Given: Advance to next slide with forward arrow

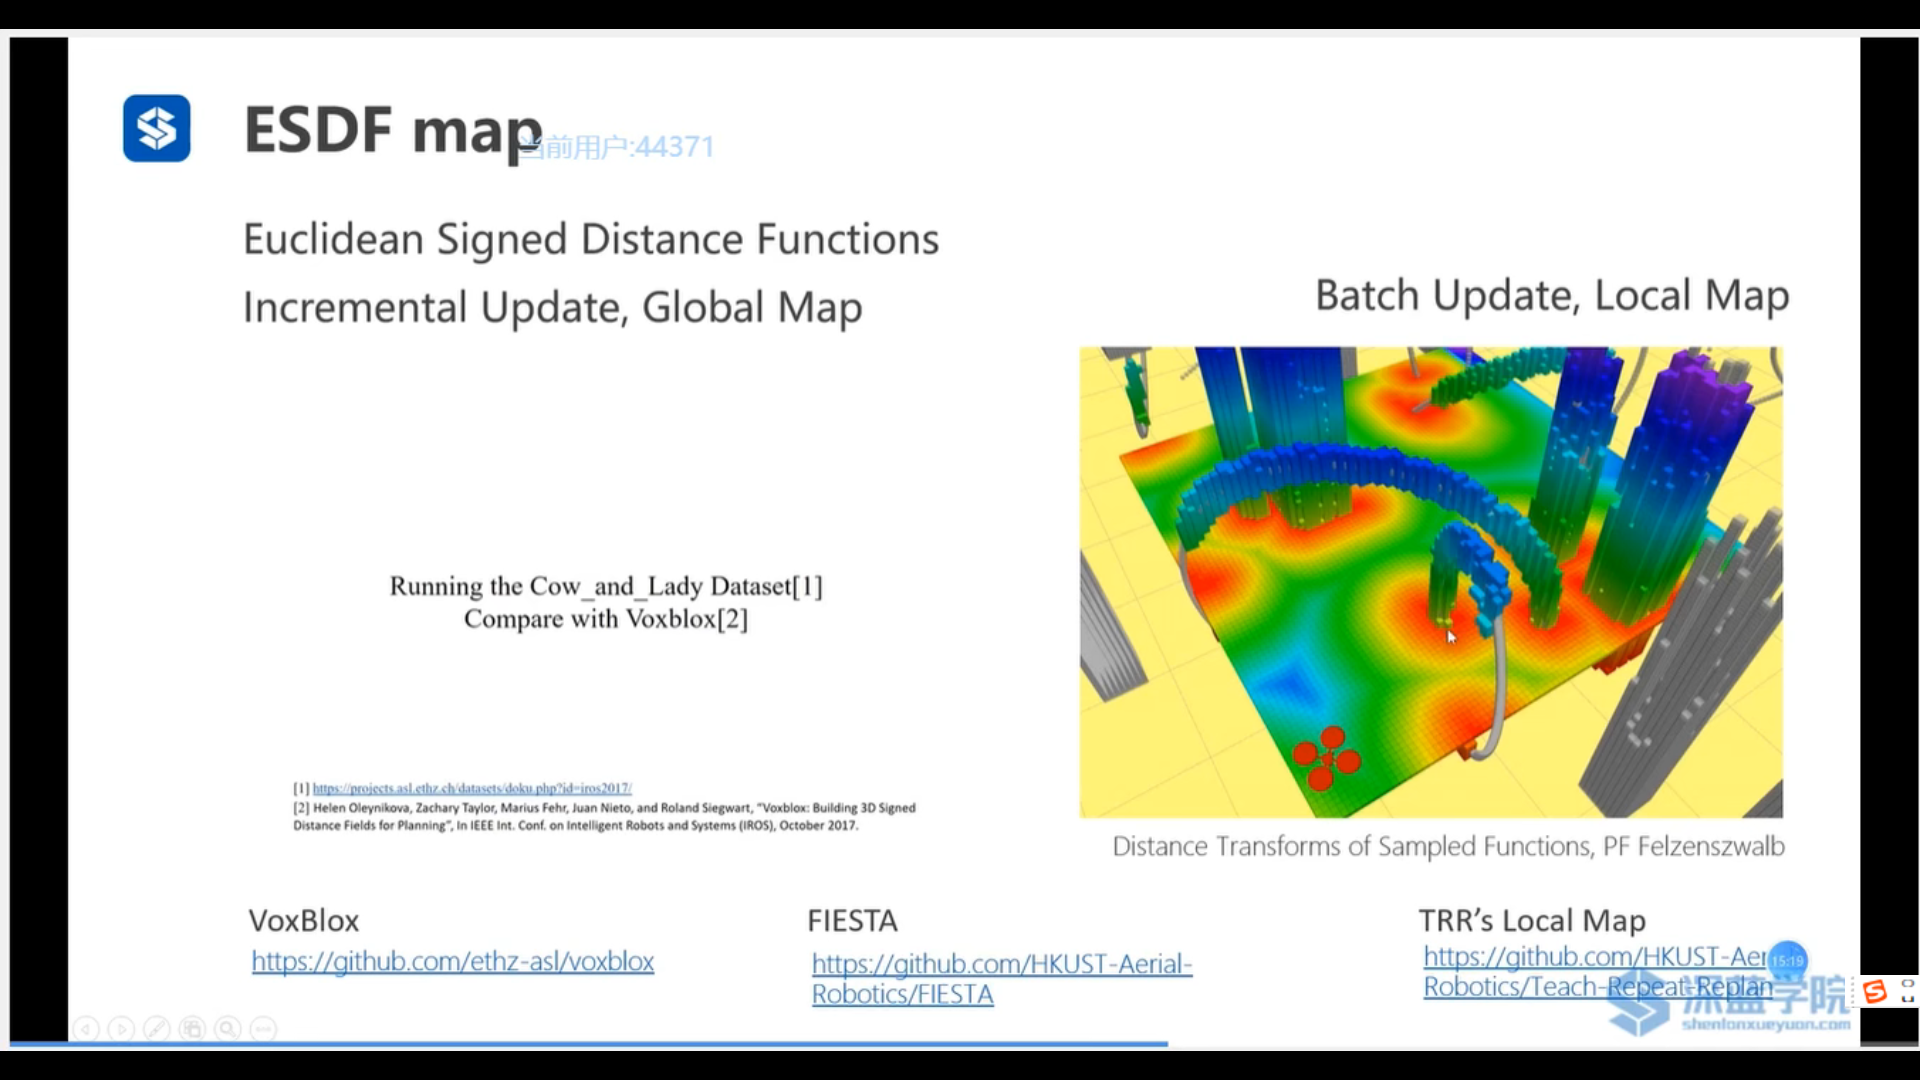Looking at the screenshot, I should [x=121, y=1028].
